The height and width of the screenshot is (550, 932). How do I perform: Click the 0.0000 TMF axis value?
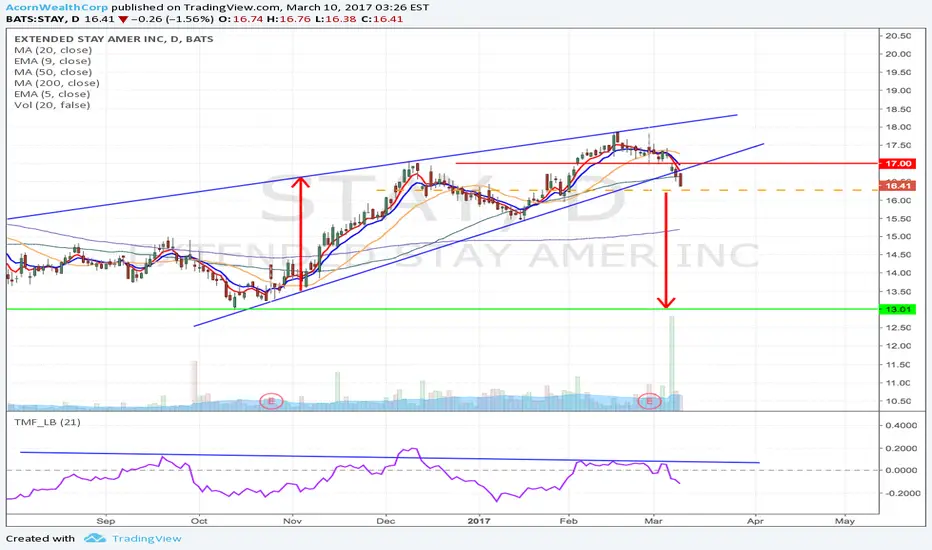tap(901, 470)
